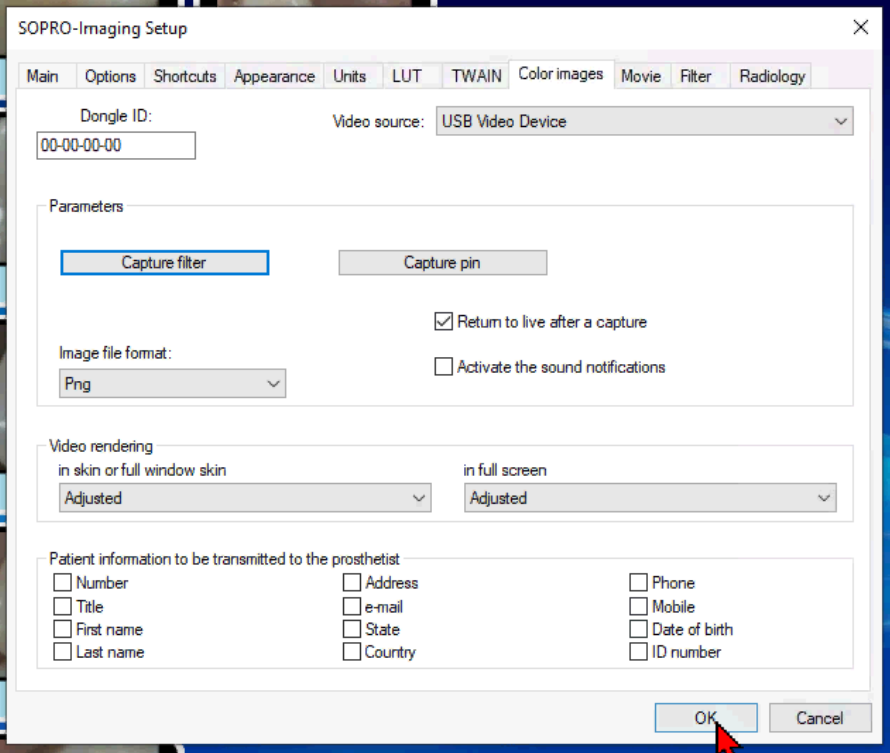Image resolution: width=890 pixels, height=753 pixels.
Task: Click the Capture pin button
Action: [443, 263]
